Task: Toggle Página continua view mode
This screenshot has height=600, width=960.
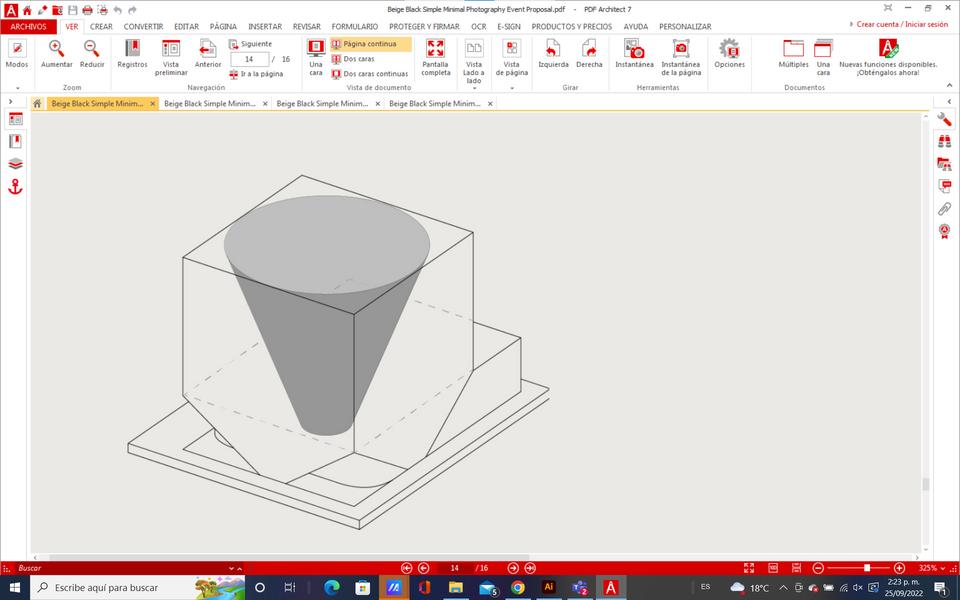Action: 370,44
